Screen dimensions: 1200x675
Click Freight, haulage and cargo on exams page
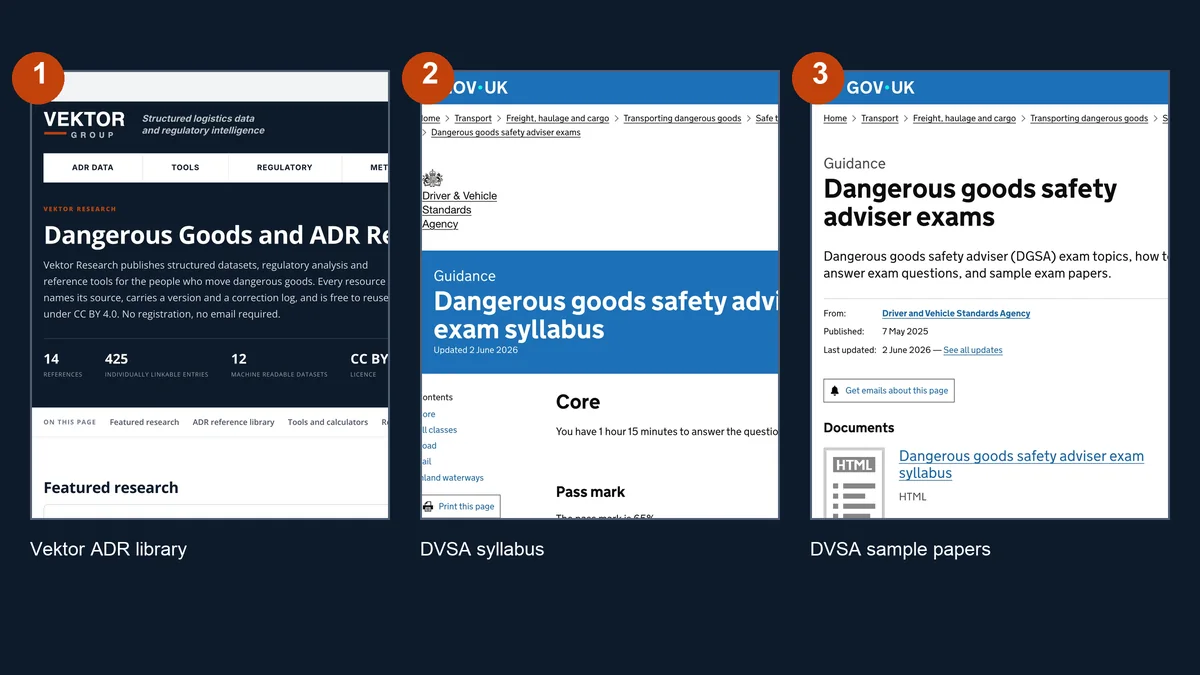964,118
